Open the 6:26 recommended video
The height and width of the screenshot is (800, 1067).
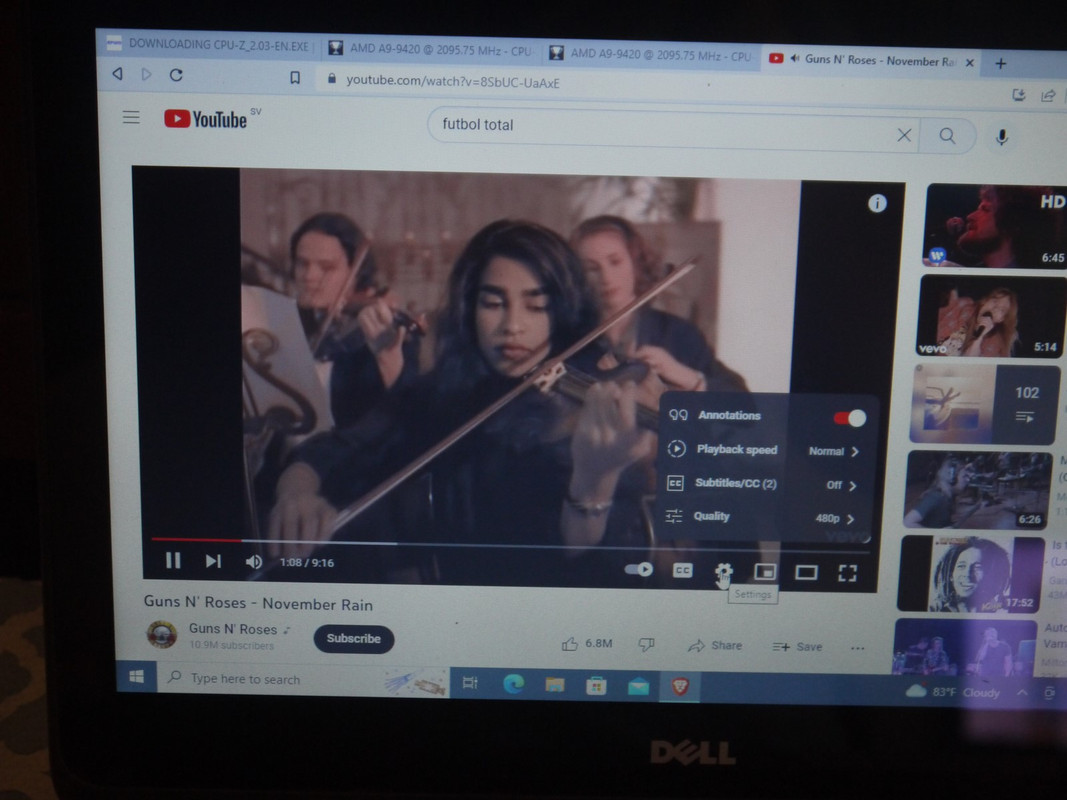[x=978, y=489]
